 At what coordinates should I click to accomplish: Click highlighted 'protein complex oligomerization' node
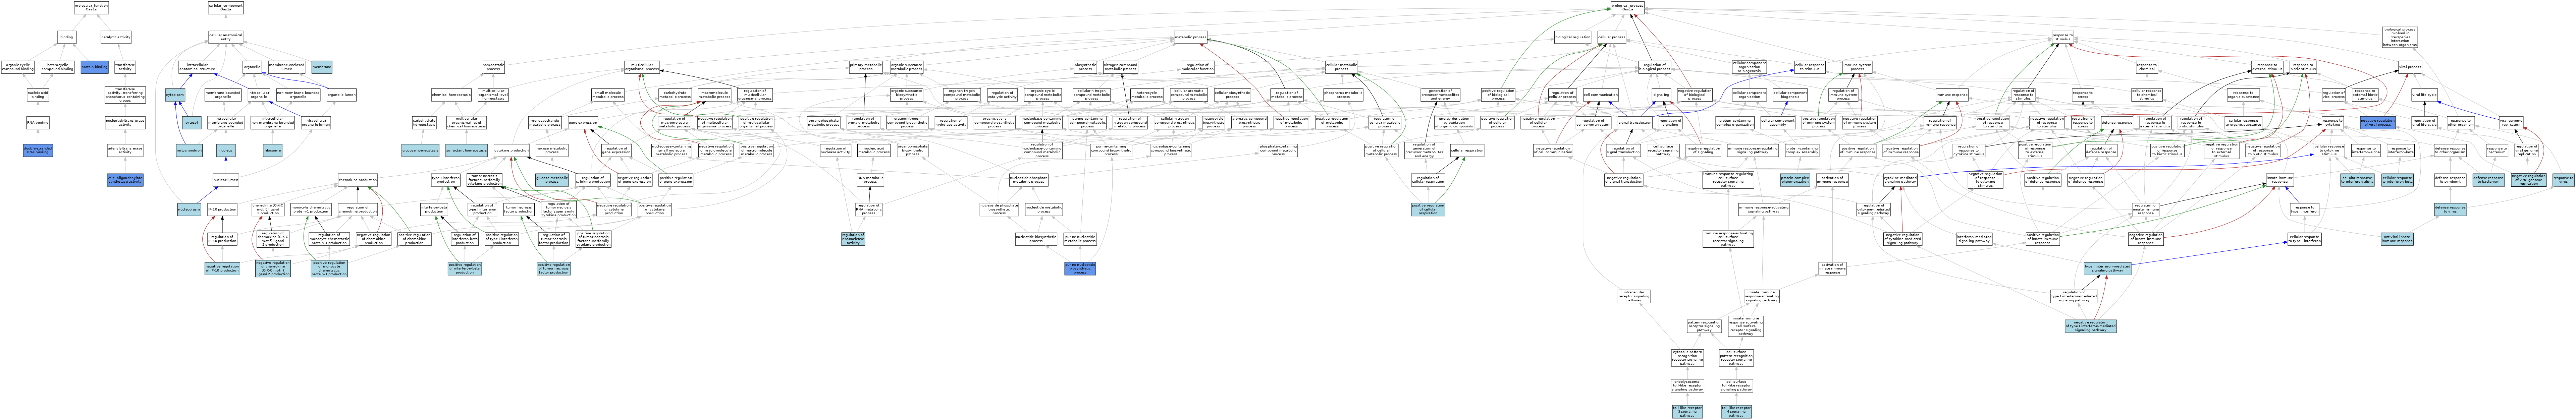(x=1795, y=180)
